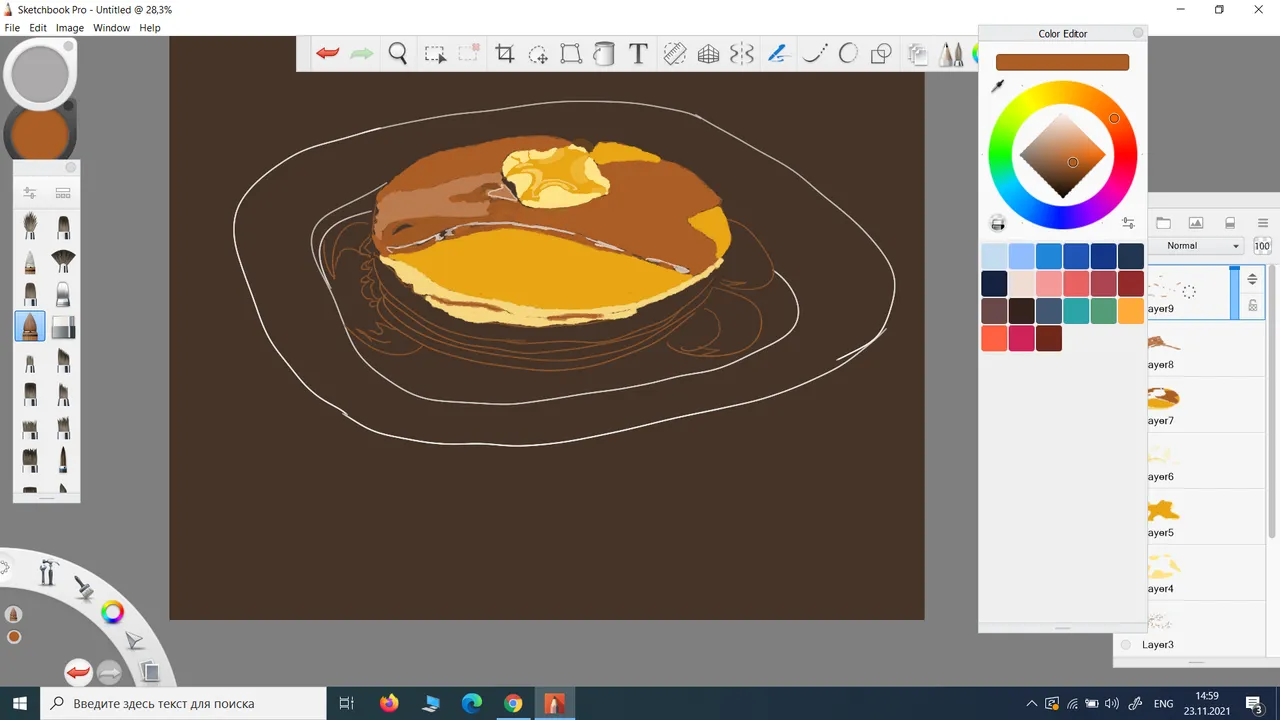Click the current color bar in Color Editor

pyautogui.click(x=1062, y=62)
